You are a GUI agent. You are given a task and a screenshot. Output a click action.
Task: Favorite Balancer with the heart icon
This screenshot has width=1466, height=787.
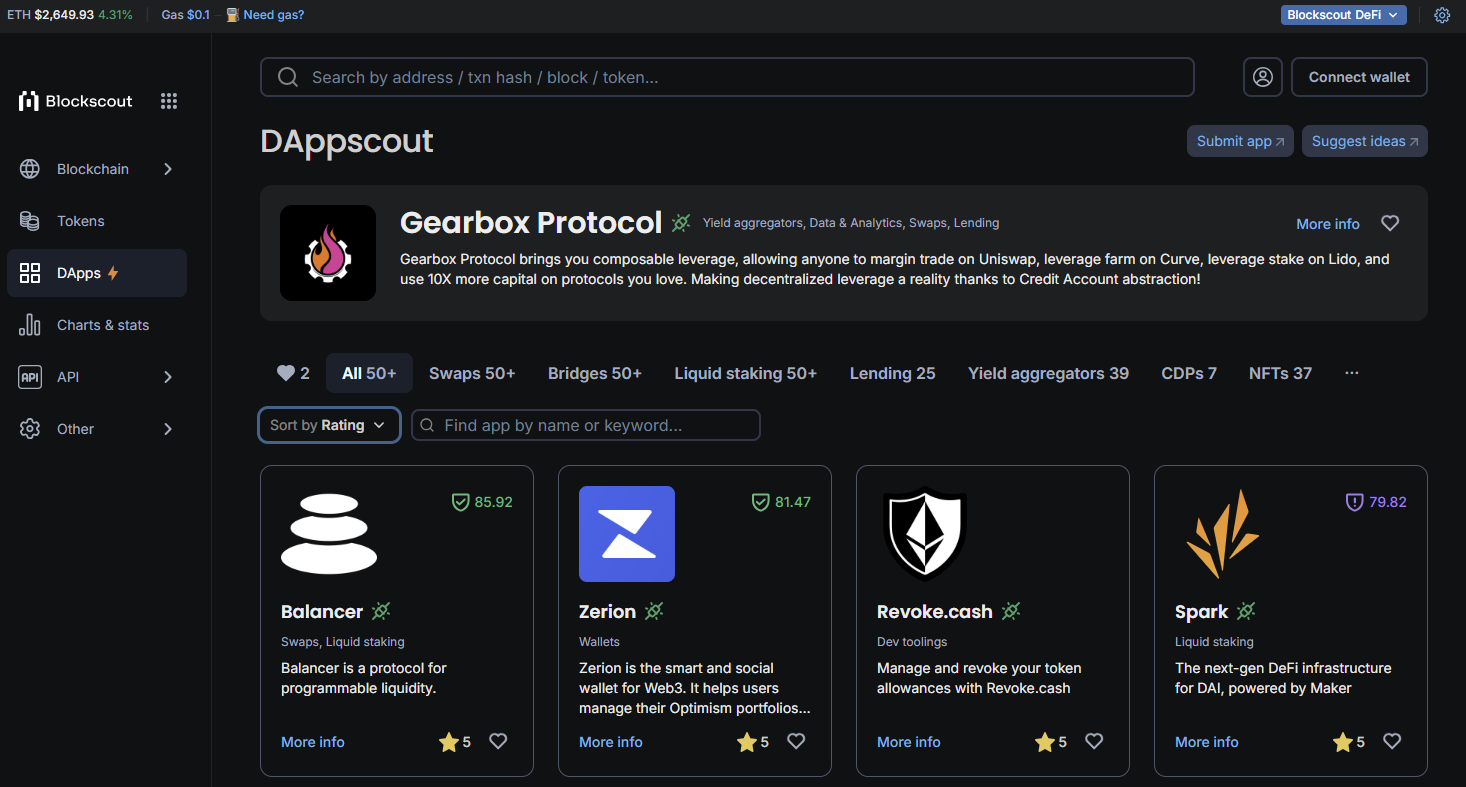click(x=498, y=741)
